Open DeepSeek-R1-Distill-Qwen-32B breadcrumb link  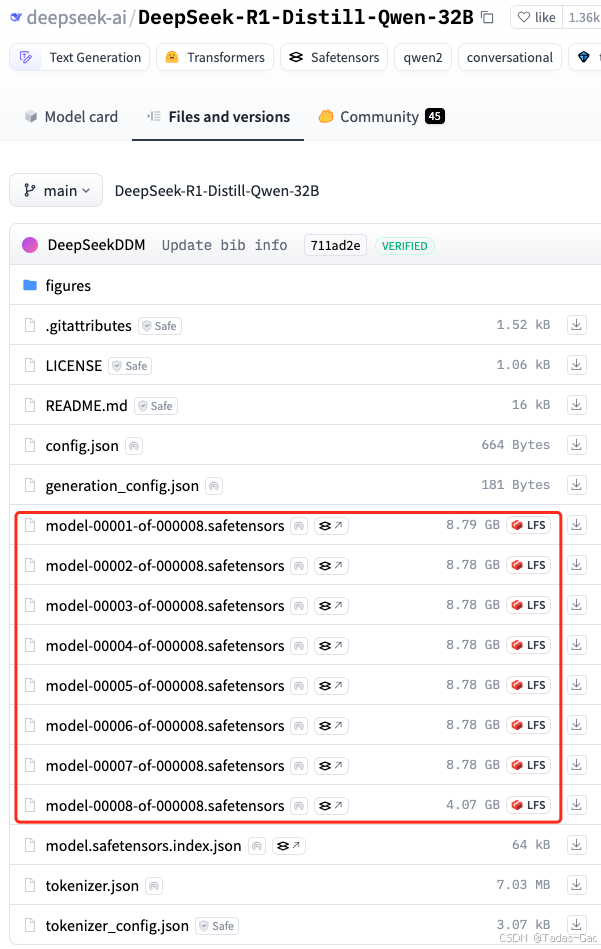217,191
